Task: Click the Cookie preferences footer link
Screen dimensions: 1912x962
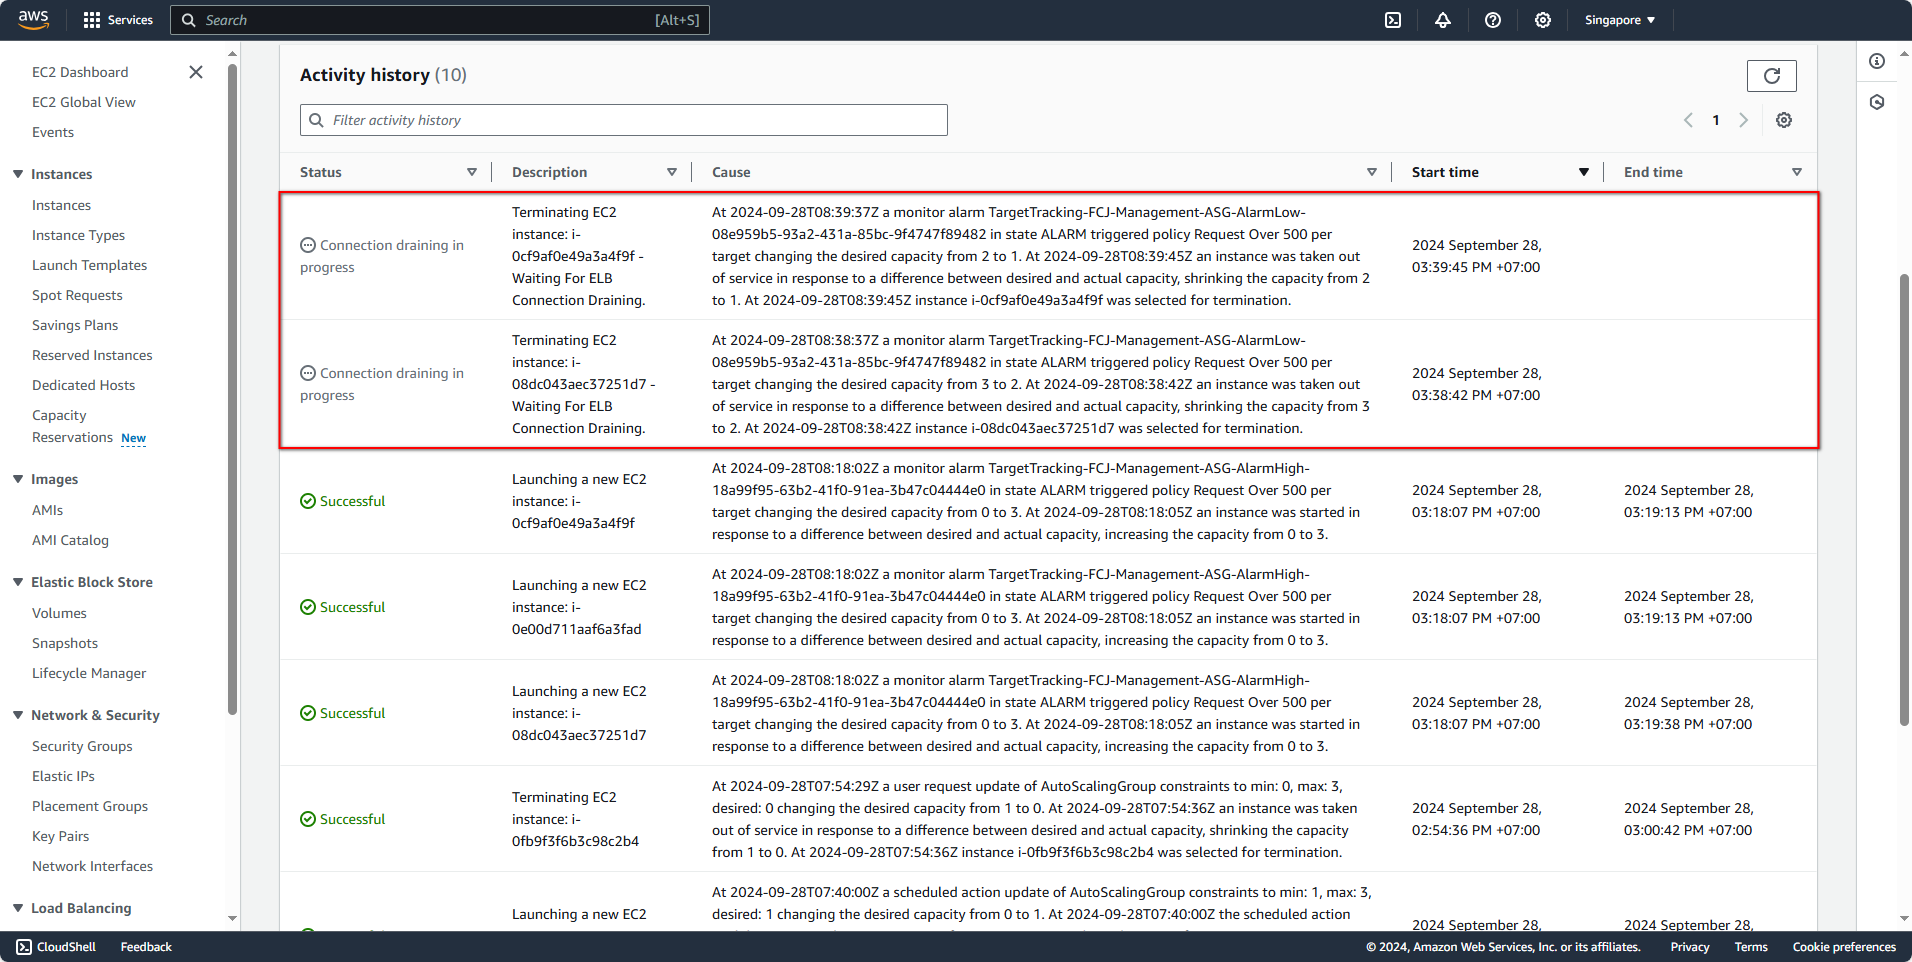Action: [1843, 947]
